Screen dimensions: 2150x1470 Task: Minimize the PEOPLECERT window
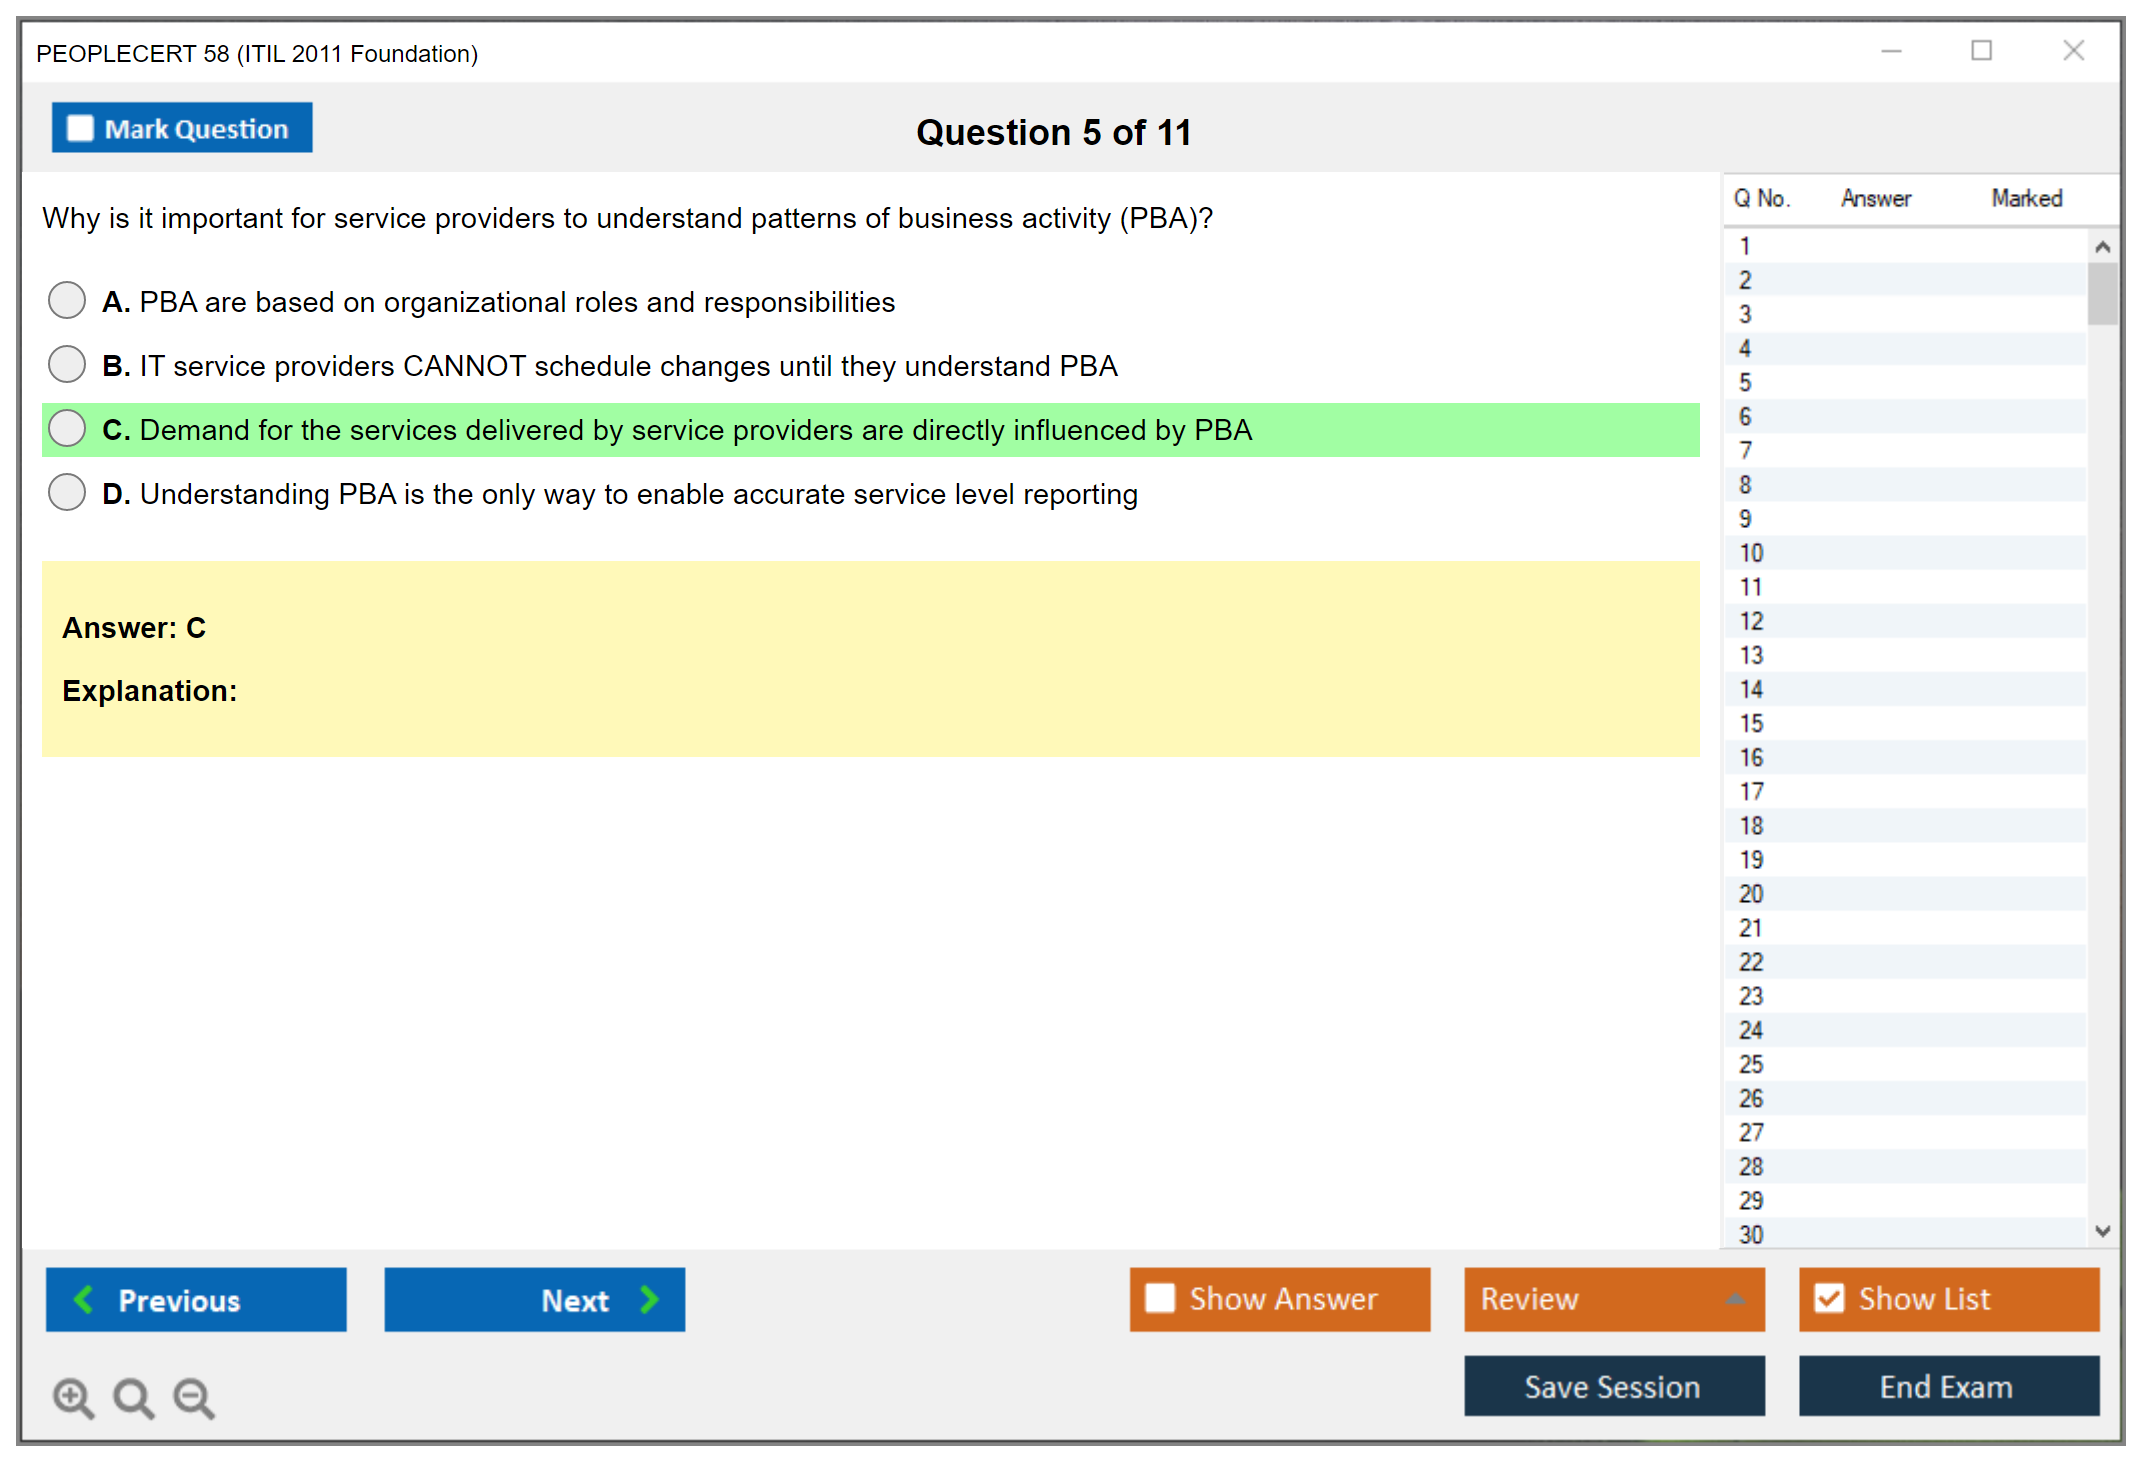pos(1891,51)
